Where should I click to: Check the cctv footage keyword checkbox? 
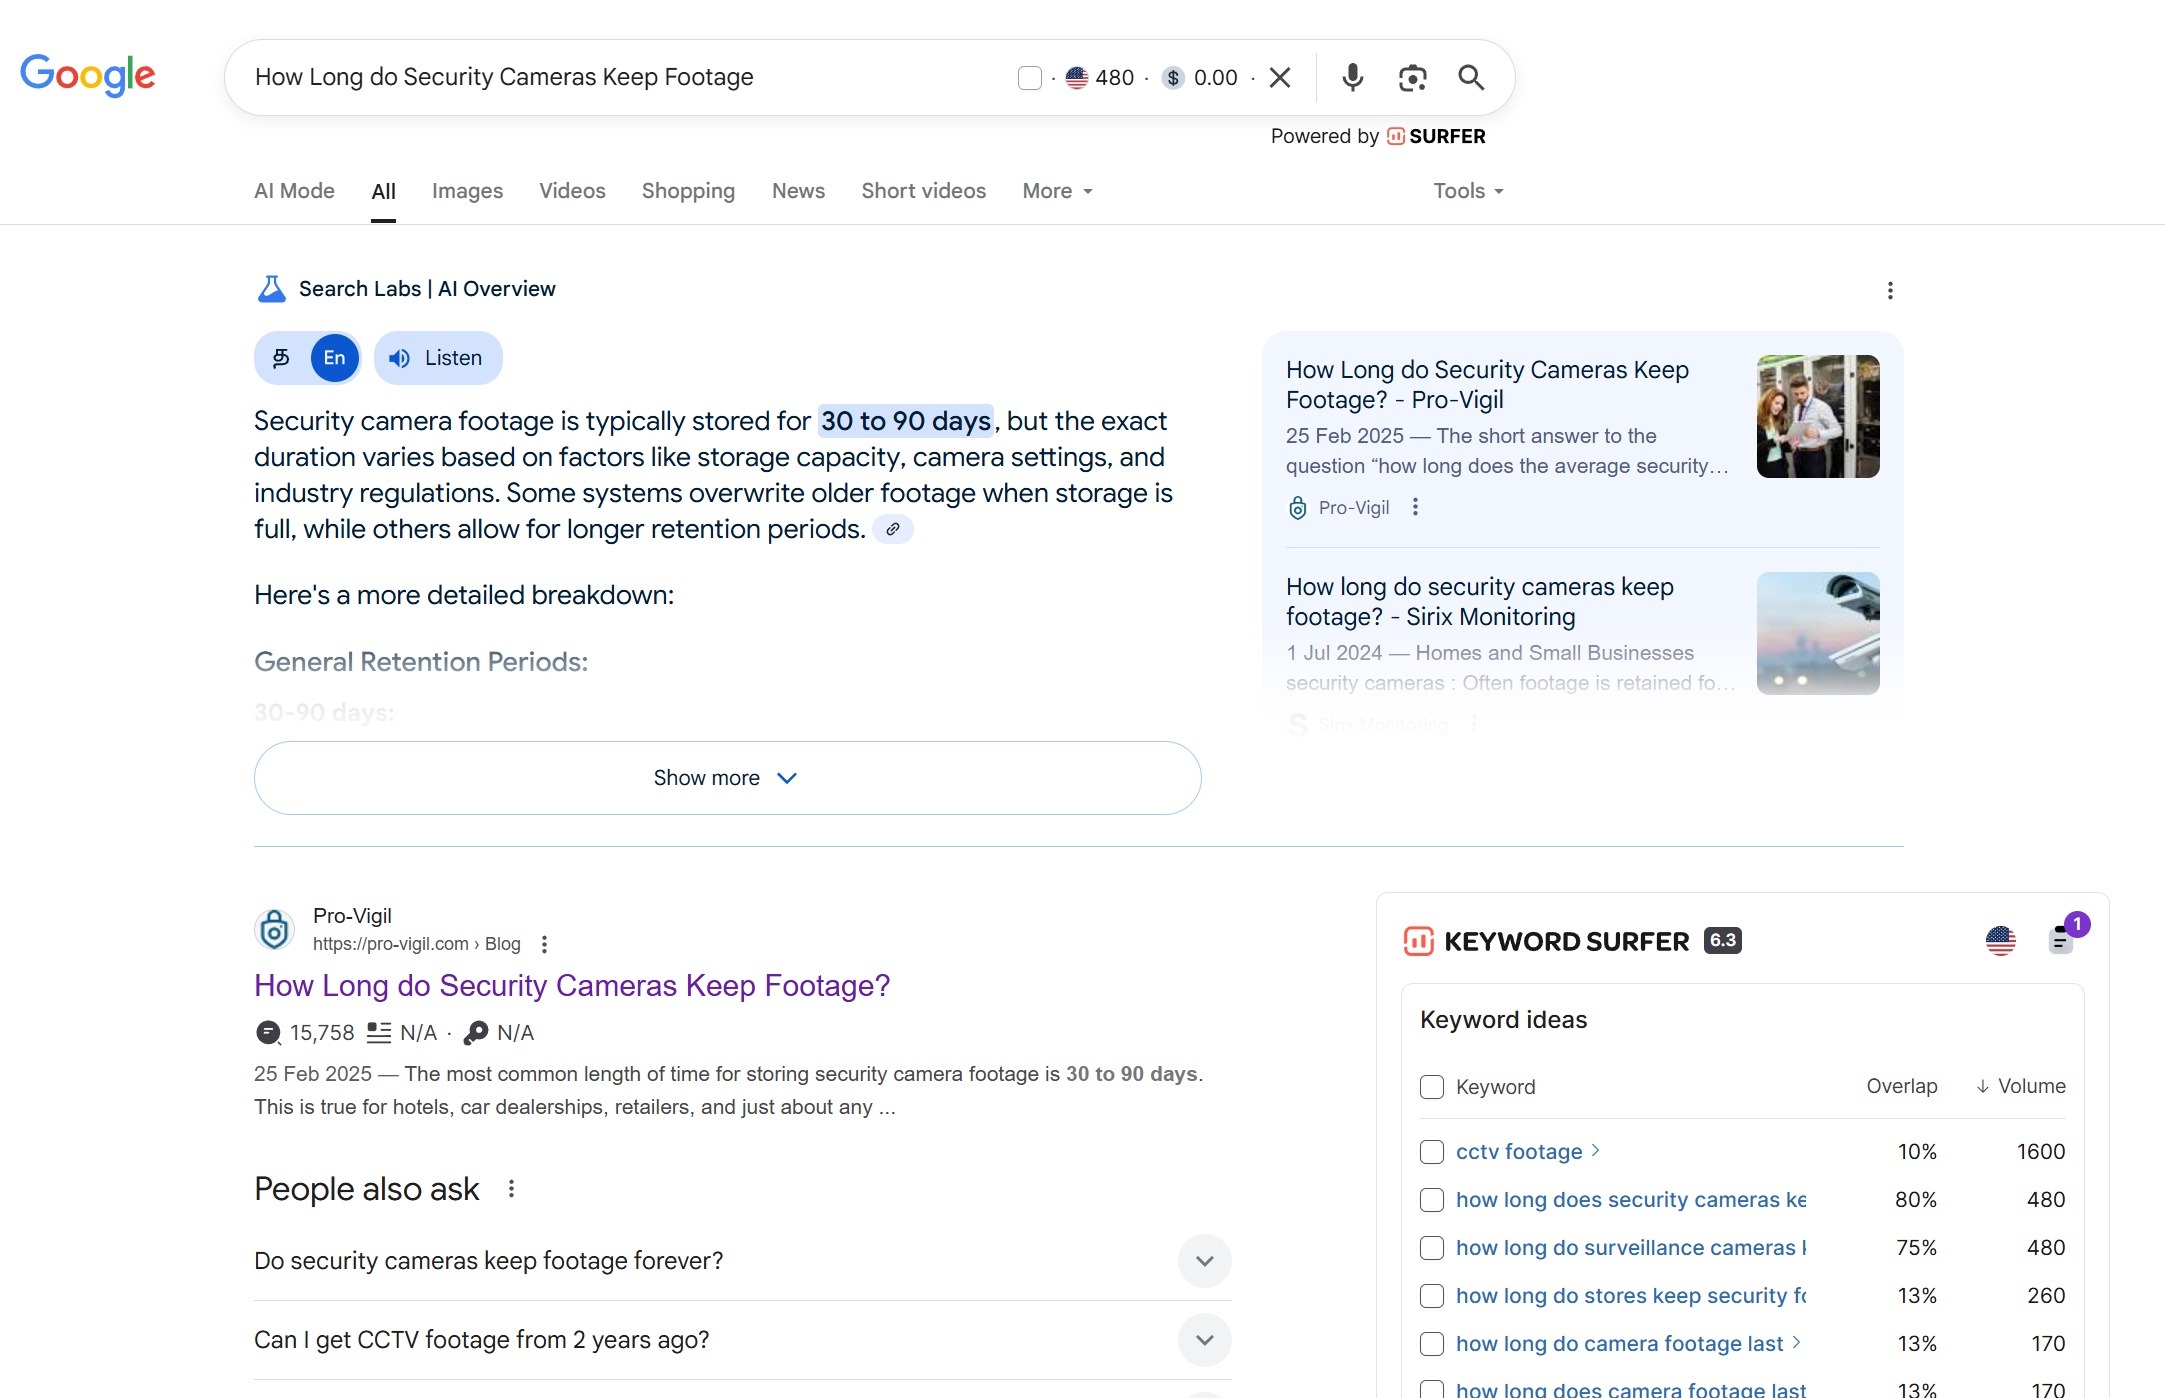tap(1431, 1152)
